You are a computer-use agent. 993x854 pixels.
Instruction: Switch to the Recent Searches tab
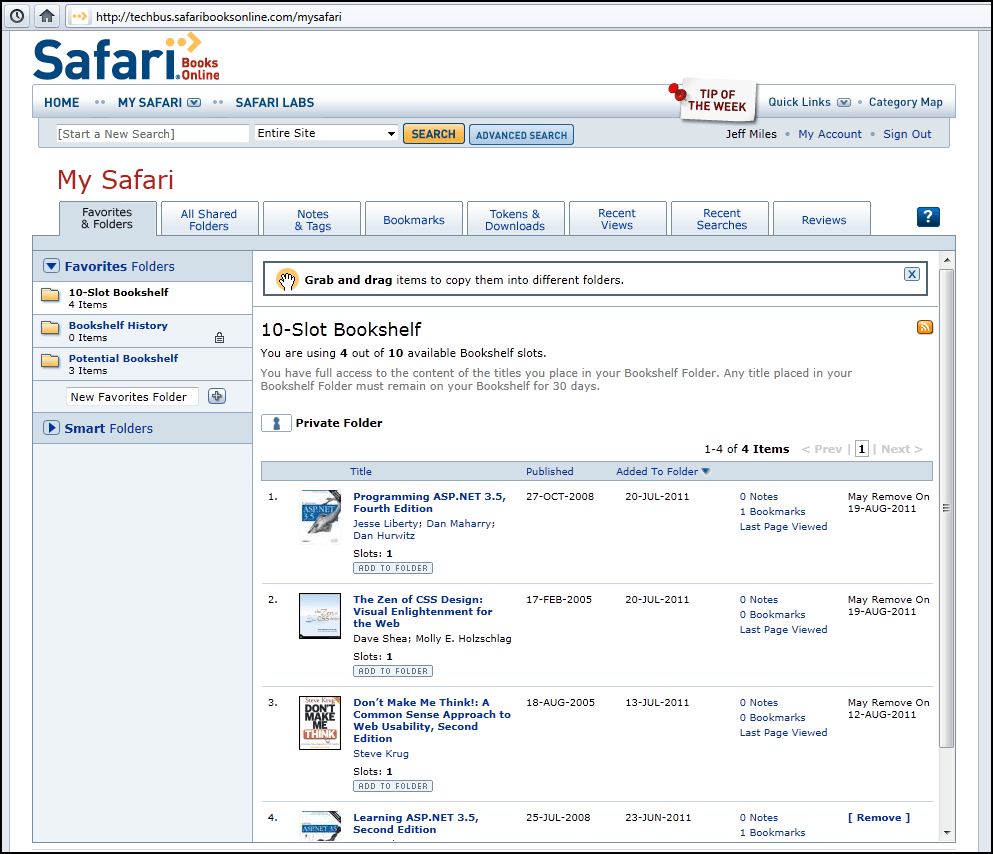(x=721, y=219)
